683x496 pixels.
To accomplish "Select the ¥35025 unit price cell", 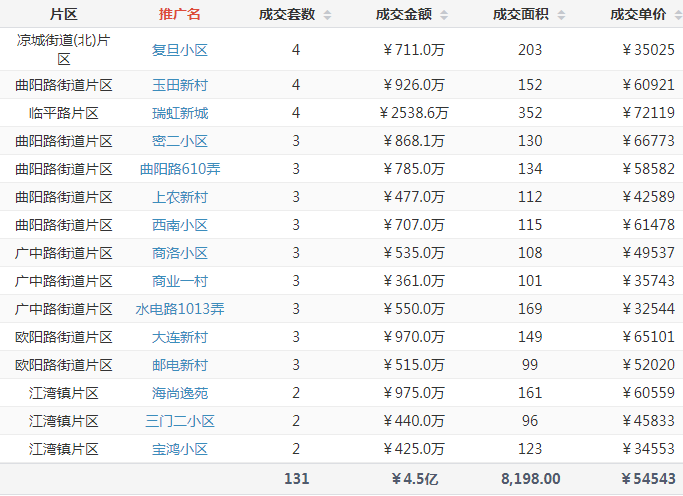I will [649, 50].
